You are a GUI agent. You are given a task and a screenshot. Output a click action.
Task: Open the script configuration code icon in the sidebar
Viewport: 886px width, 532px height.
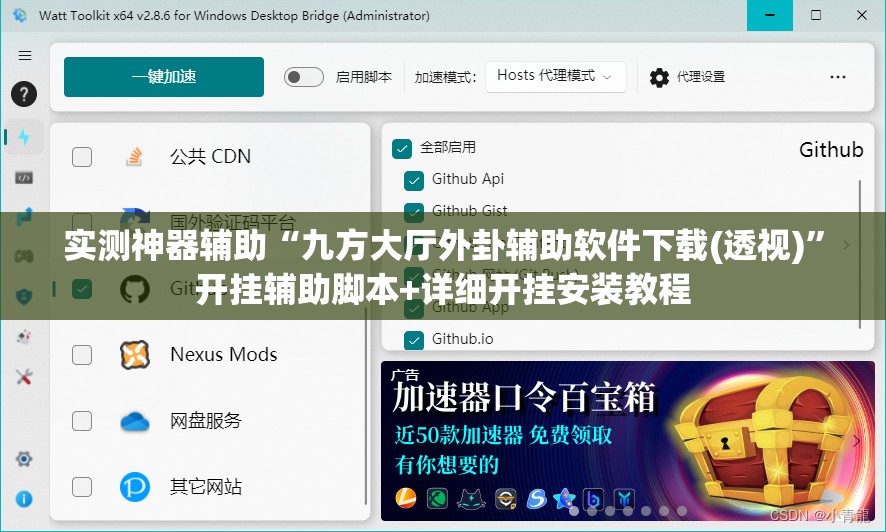(24, 178)
